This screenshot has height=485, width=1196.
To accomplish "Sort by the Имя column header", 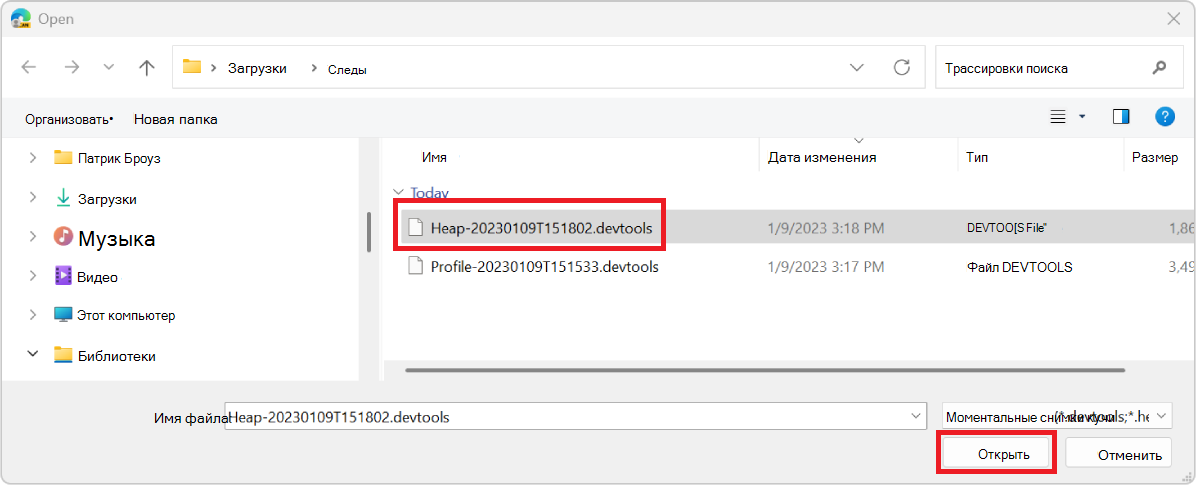I will pyautogui.click(x=434, y=158).
